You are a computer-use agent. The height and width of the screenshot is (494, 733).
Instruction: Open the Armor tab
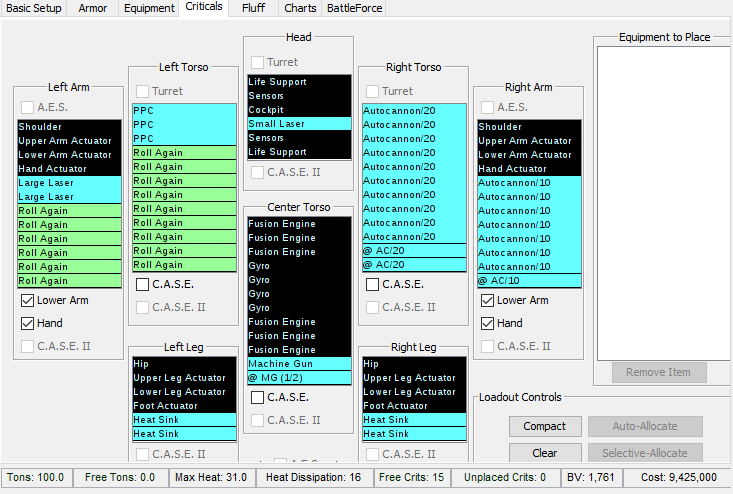93,8
